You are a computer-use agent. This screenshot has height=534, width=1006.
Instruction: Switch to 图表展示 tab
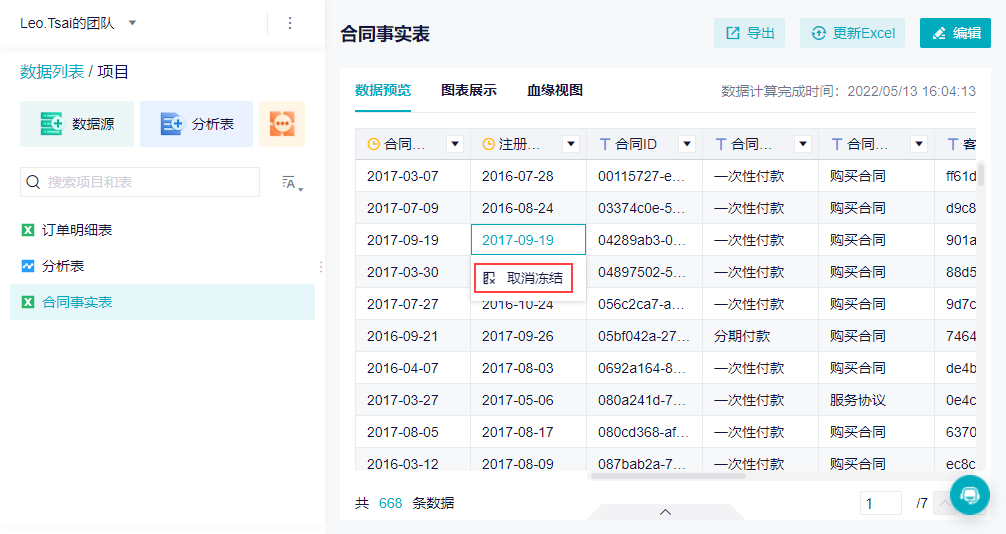pyautogui.click(x=469, y=90)
